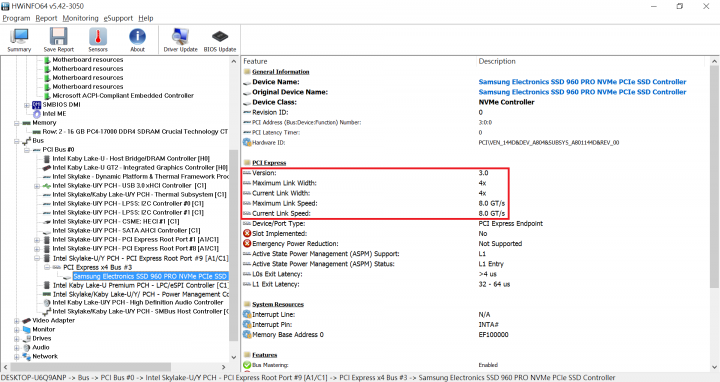Click the Original Device Name Samsung link
Viewport: 720px width, 382px height.
[x=582, y=92]
